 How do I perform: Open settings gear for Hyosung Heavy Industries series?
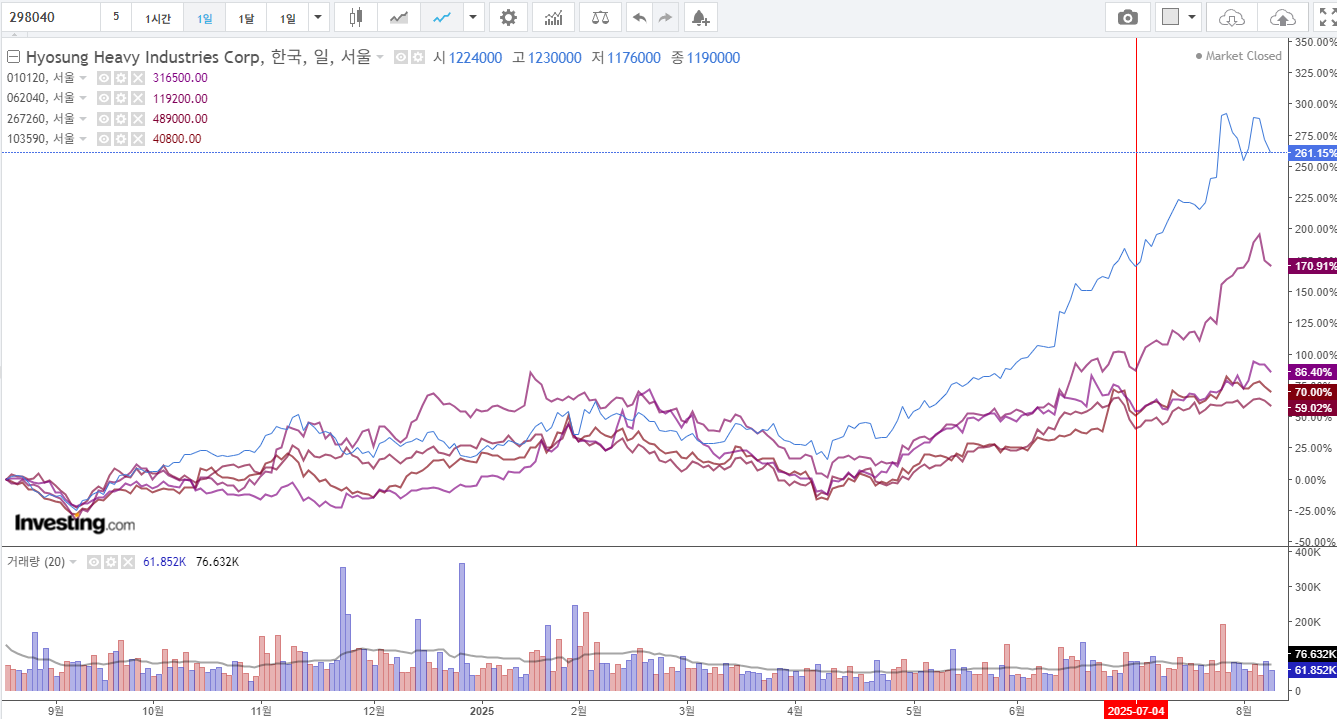pos(418,58)
